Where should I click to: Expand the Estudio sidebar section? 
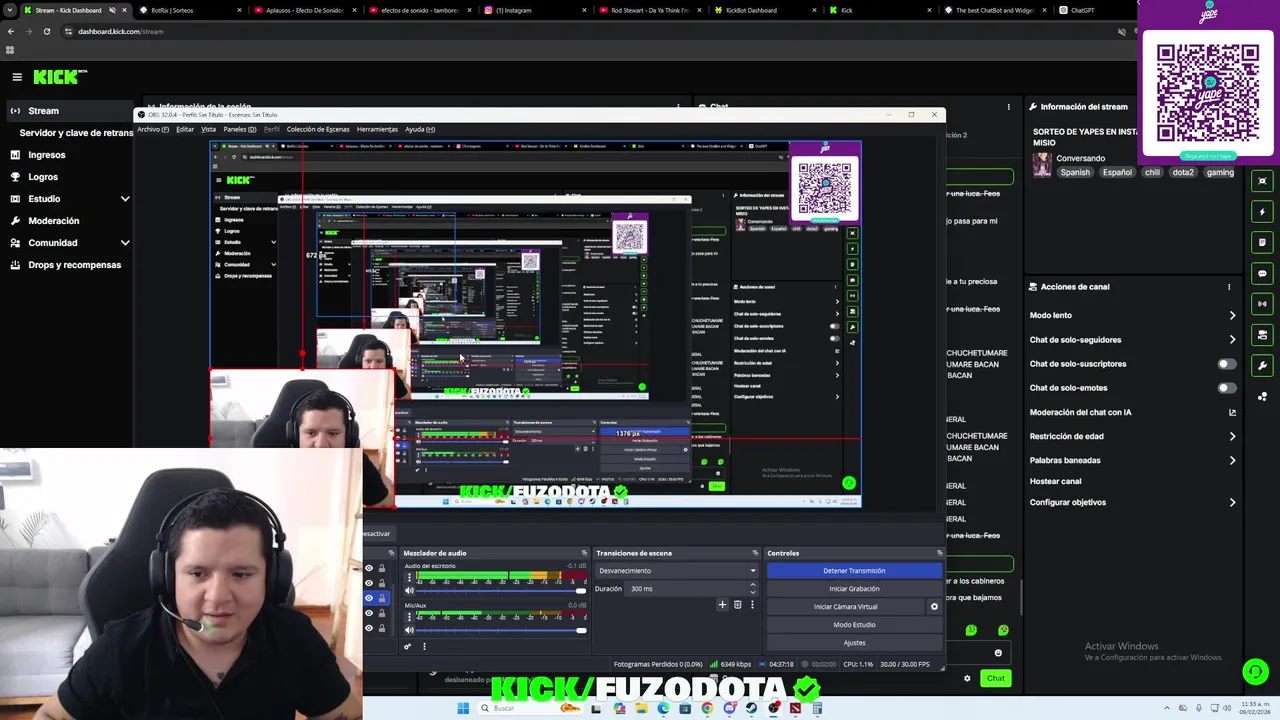(125, 199)
